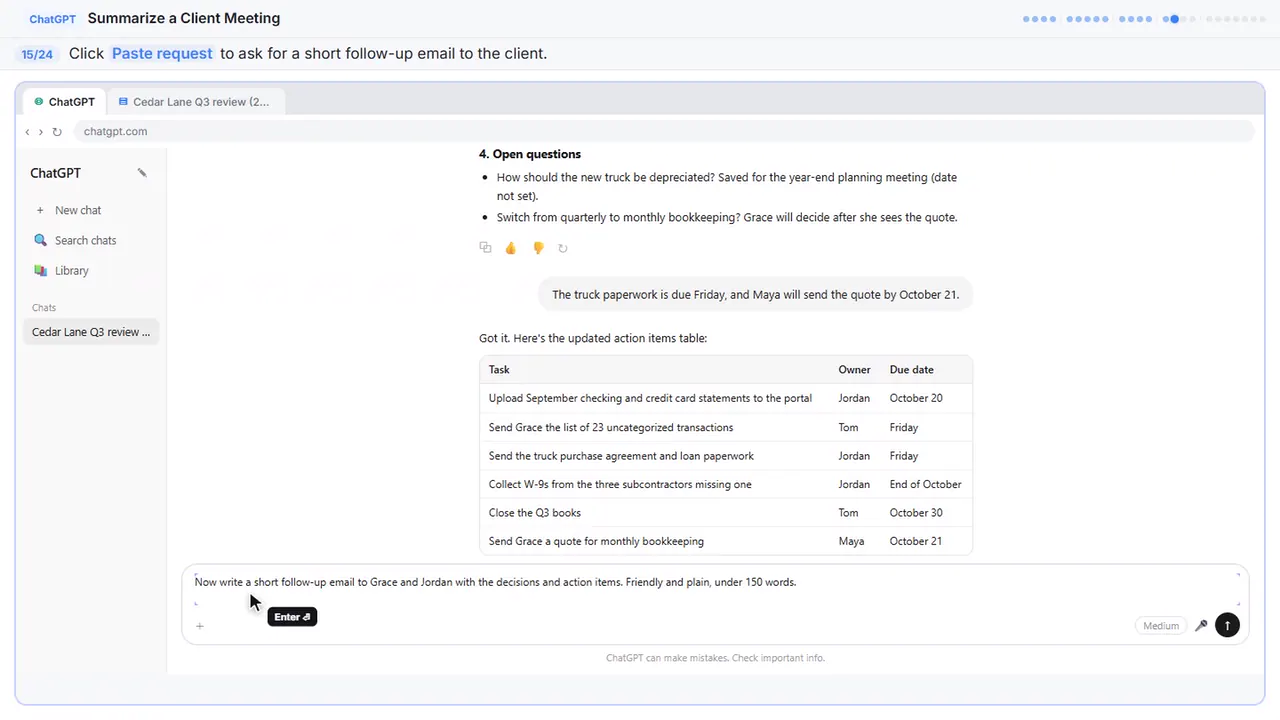
Task: Click the 15/24 step counter badge
Action: (x=37, y=54)
